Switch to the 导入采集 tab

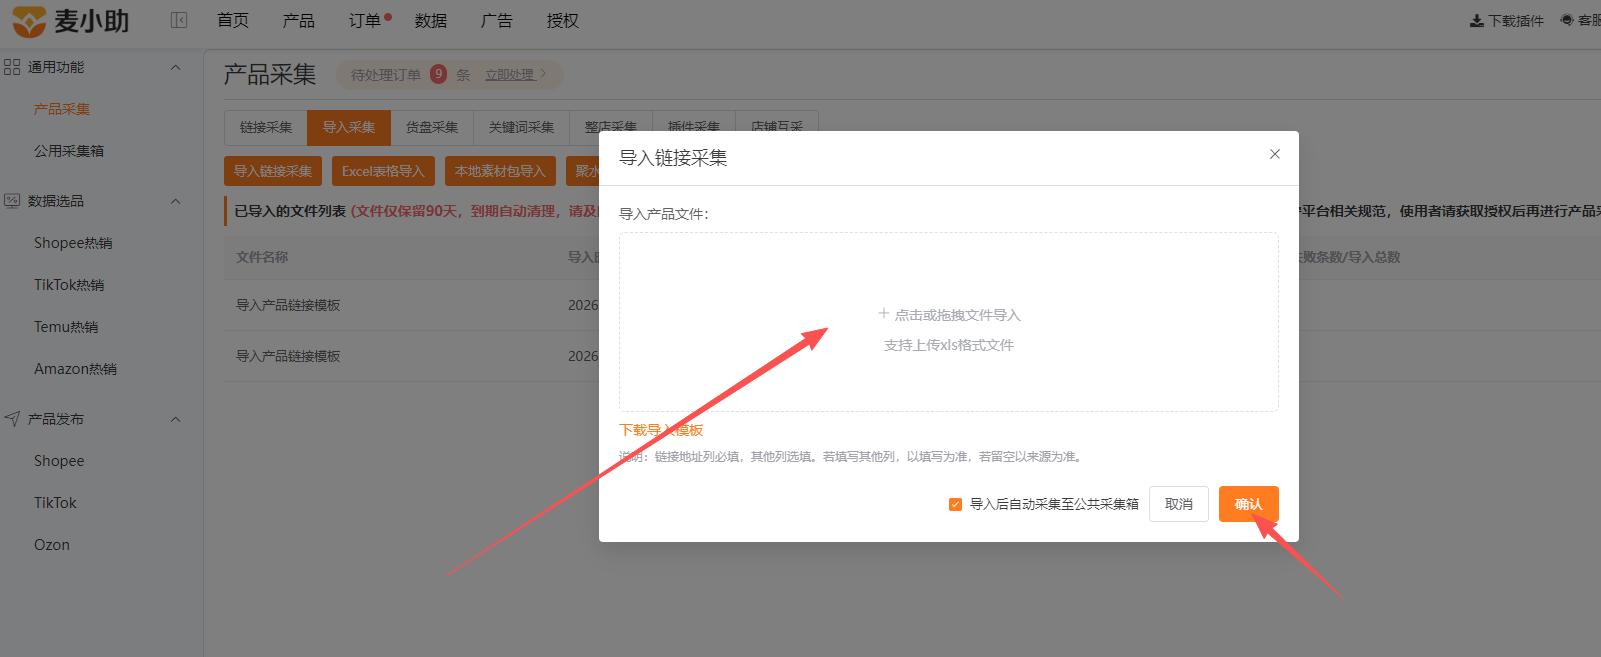(349, 127)
